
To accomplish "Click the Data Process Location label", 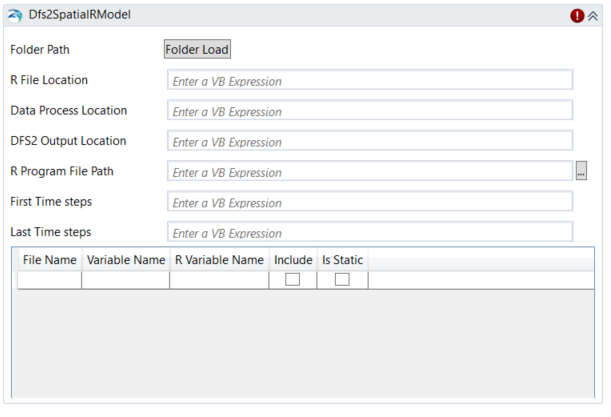I will tap(69, 111).
